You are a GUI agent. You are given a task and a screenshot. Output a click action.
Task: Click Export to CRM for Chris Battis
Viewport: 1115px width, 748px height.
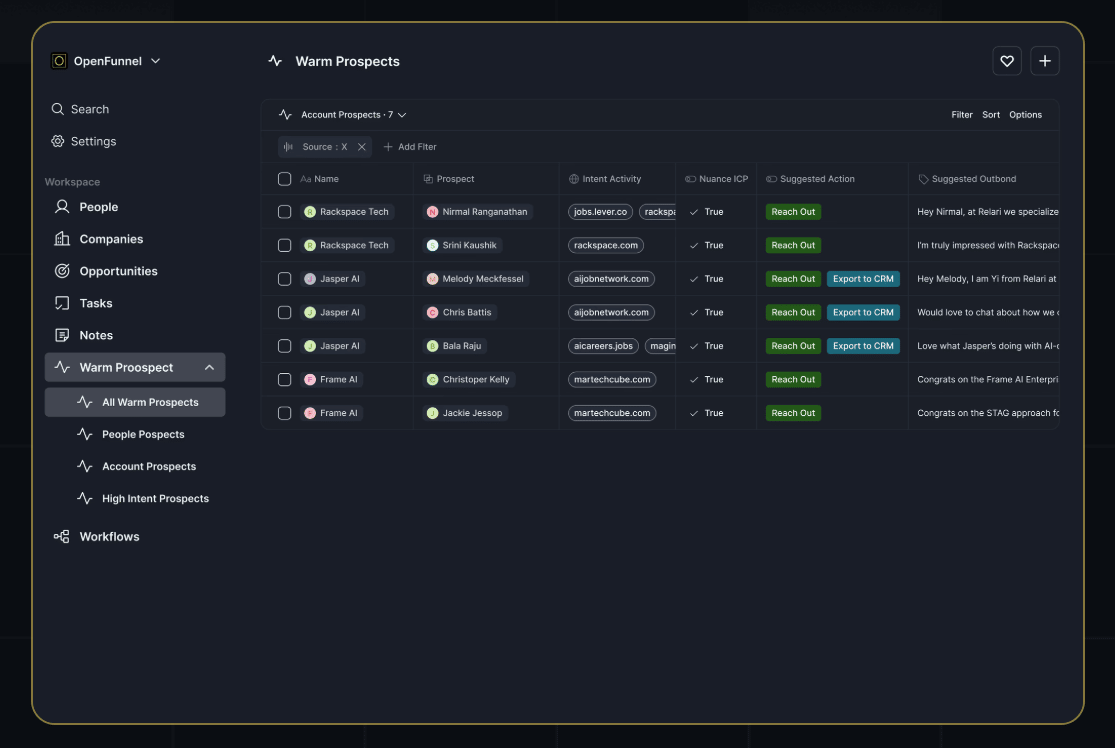[x=863, y=312]
